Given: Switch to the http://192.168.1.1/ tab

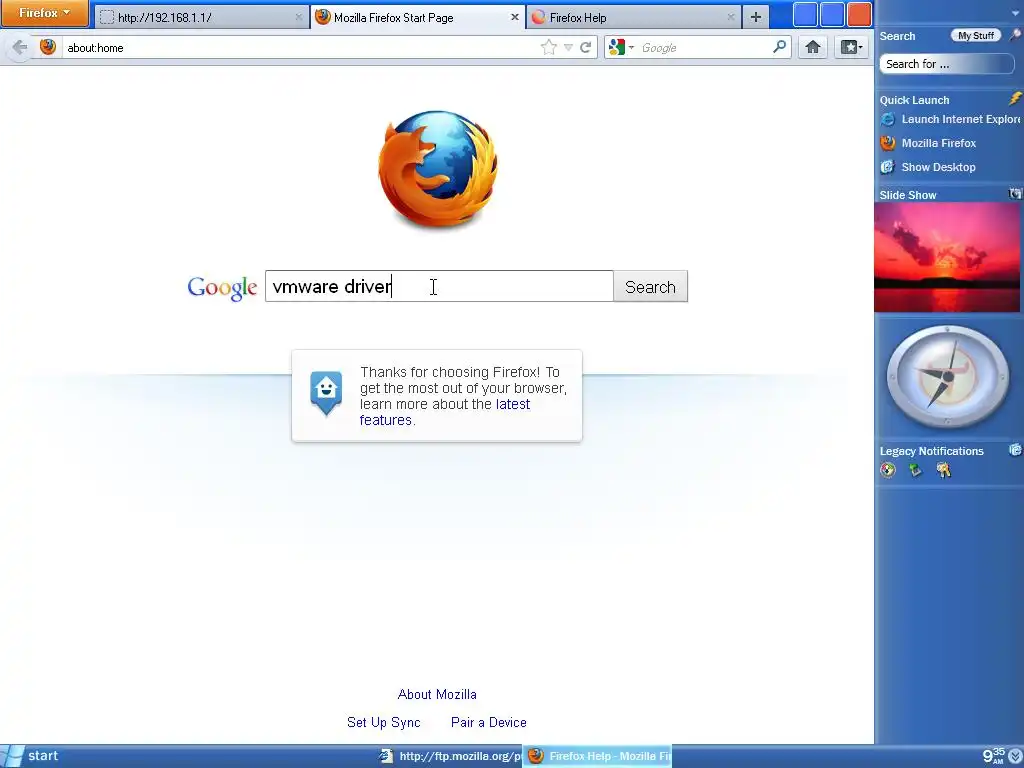Looking at the screenshot, I should [x=201, y=18].
